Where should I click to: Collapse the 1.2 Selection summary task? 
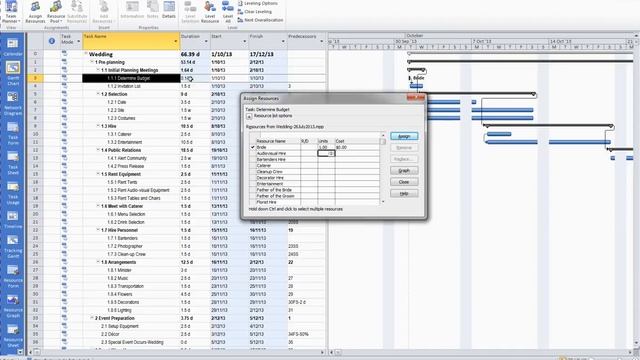tap(98, 94)
